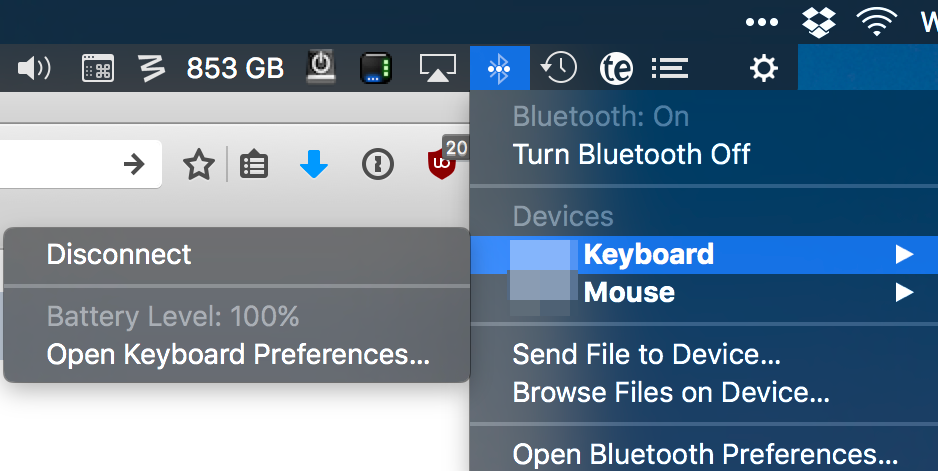Open the AirPlay display icon
Viewport: 938px width, 471px height.
point(437,68)
